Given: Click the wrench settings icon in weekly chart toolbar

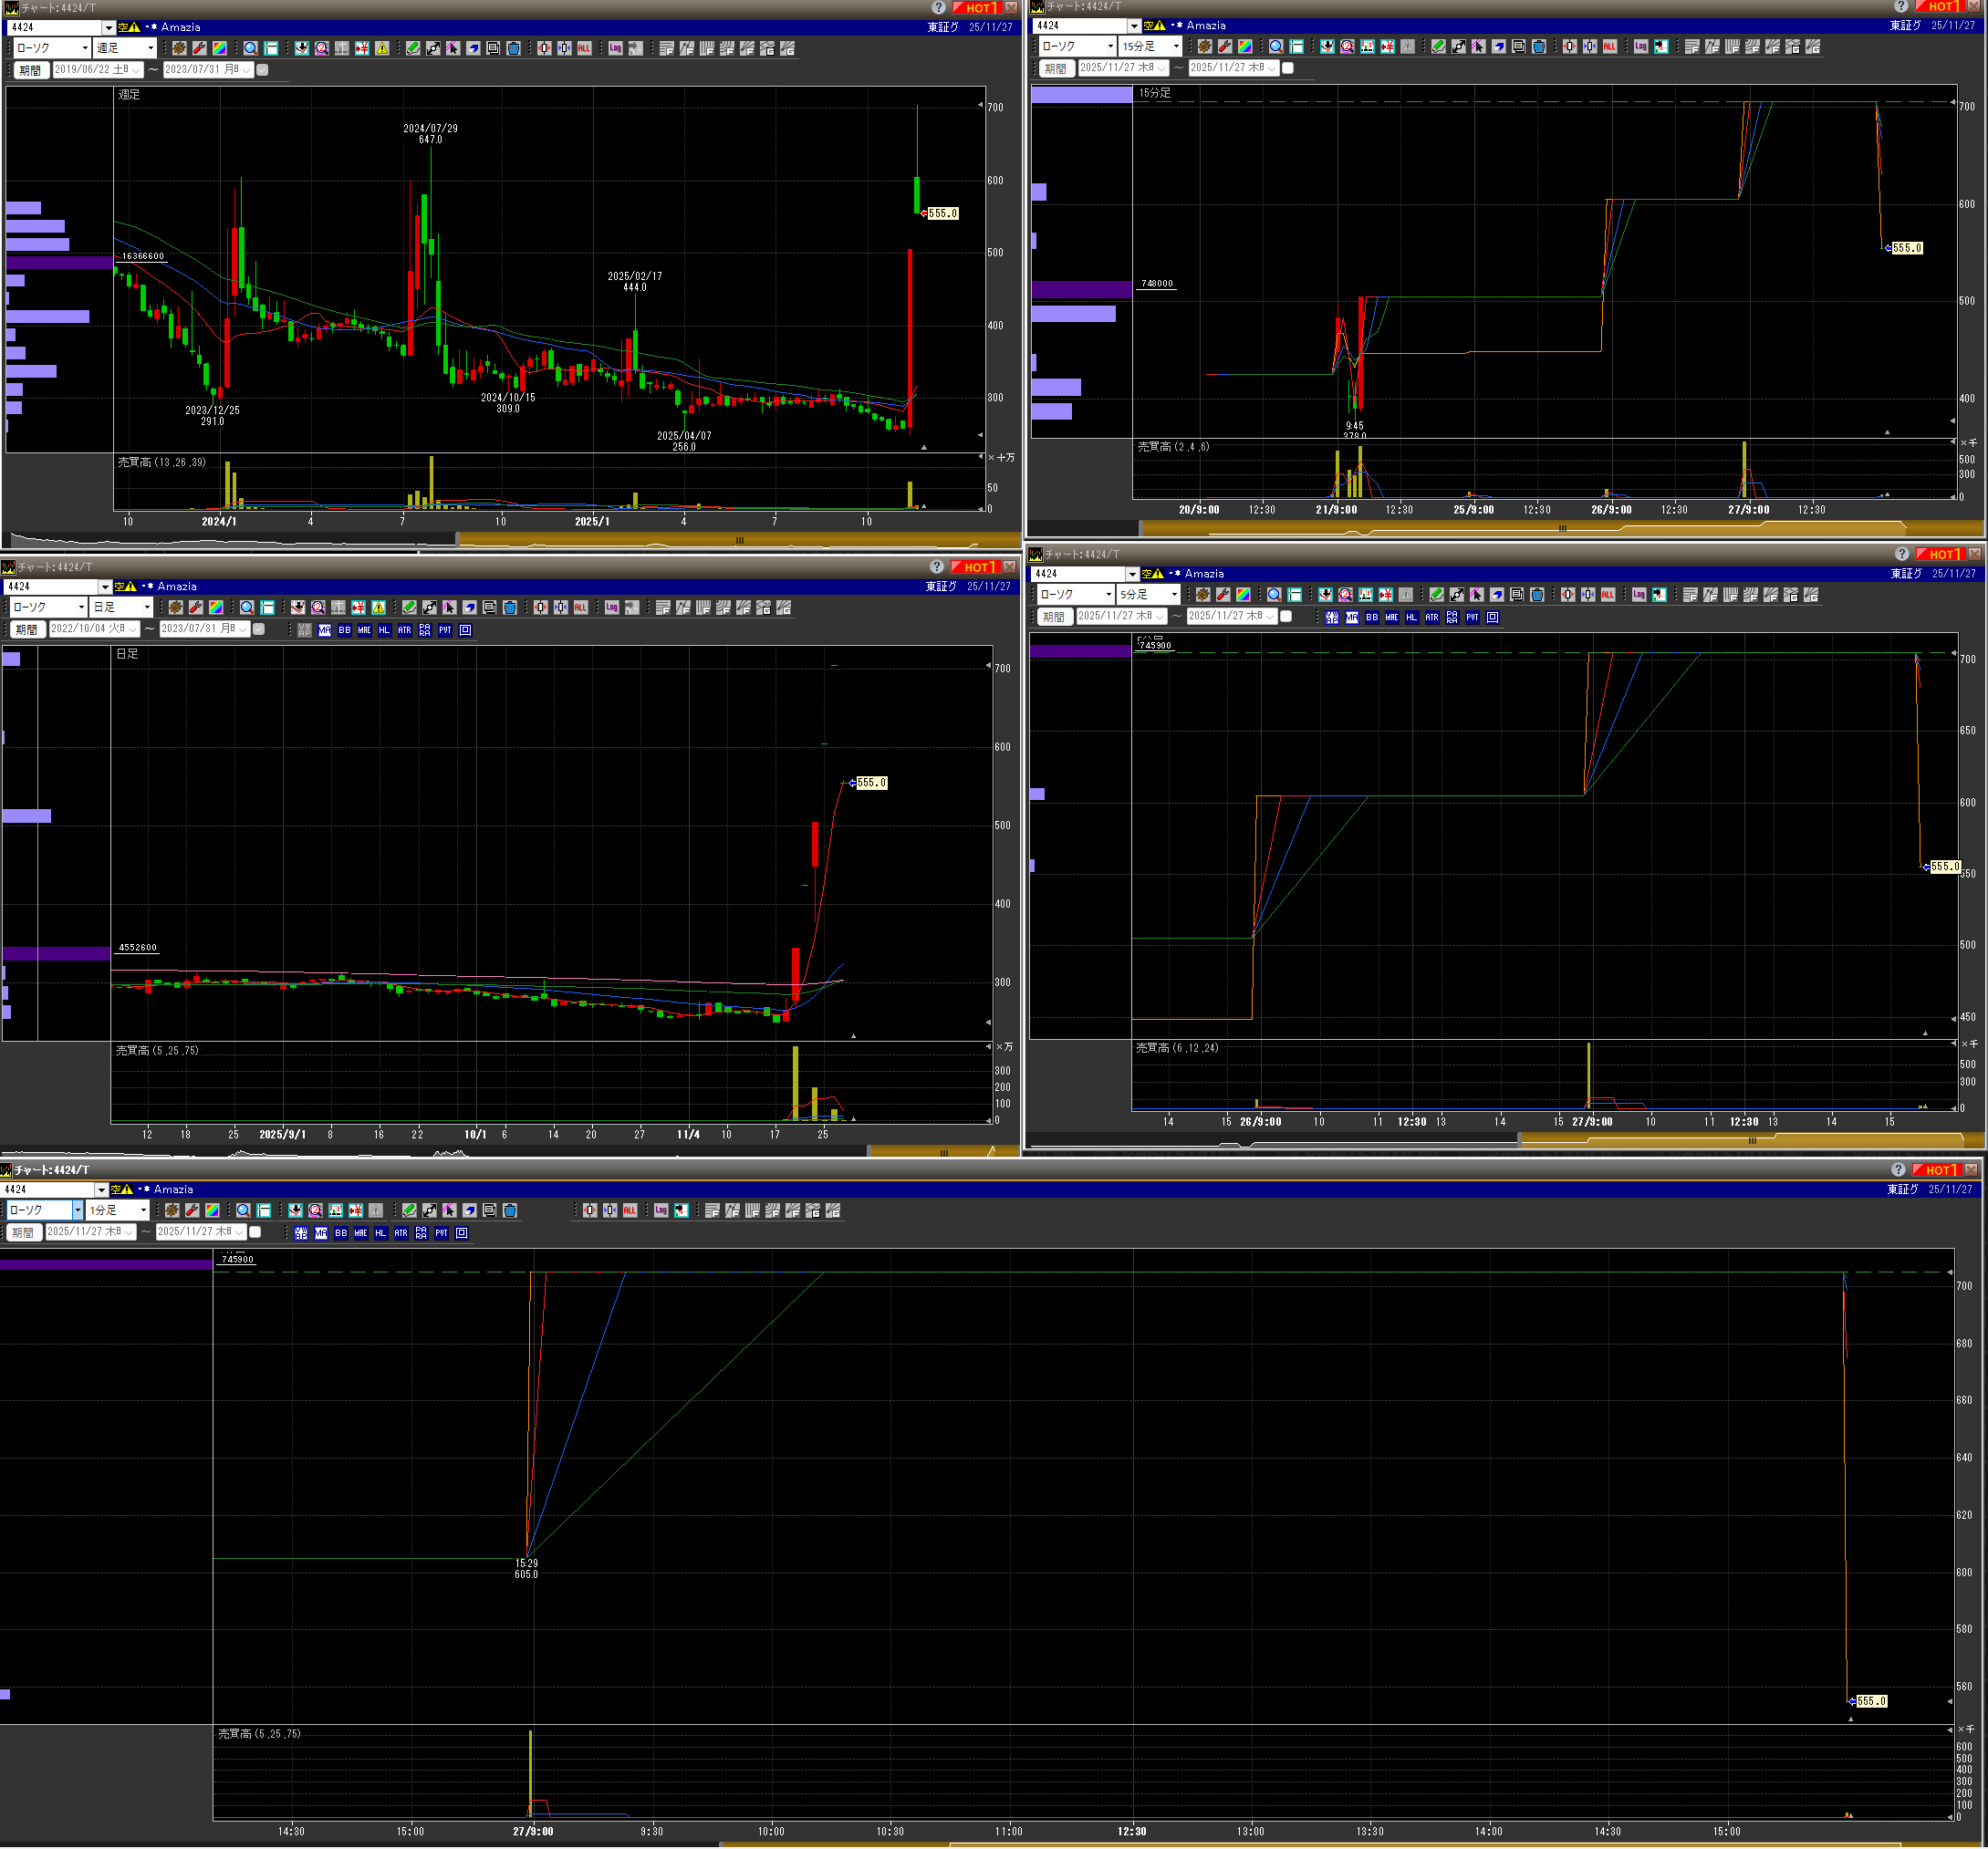Looking at the screenshot, I should coord(200,48).
